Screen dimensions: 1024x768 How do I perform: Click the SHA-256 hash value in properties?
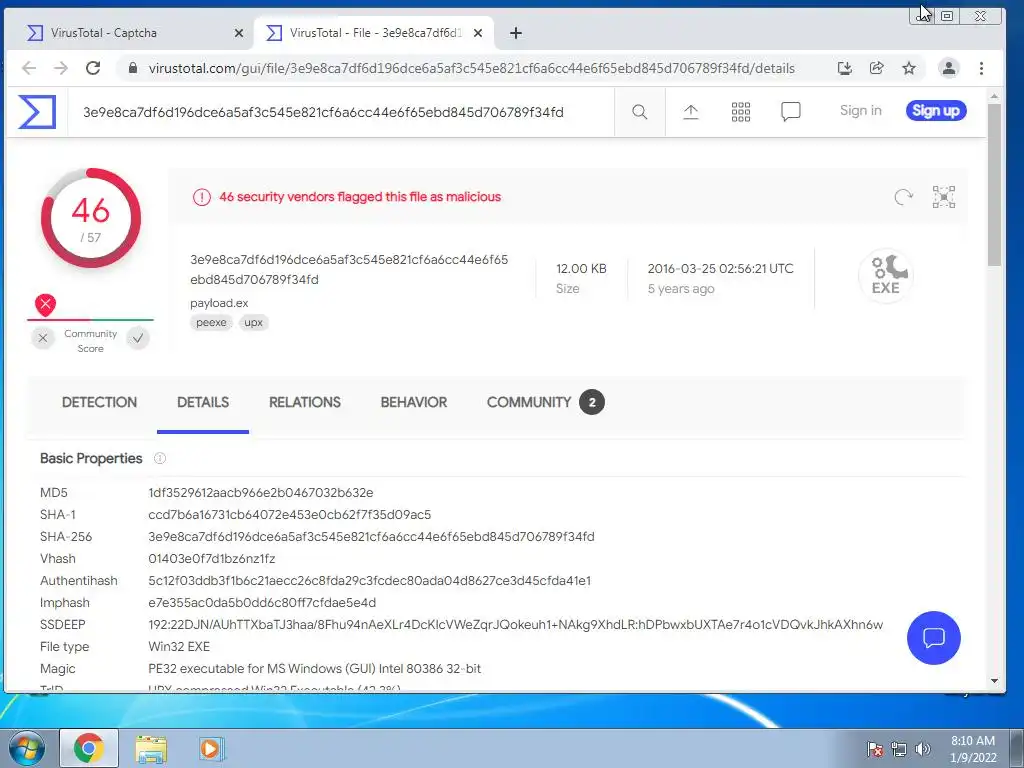point(371,537)
